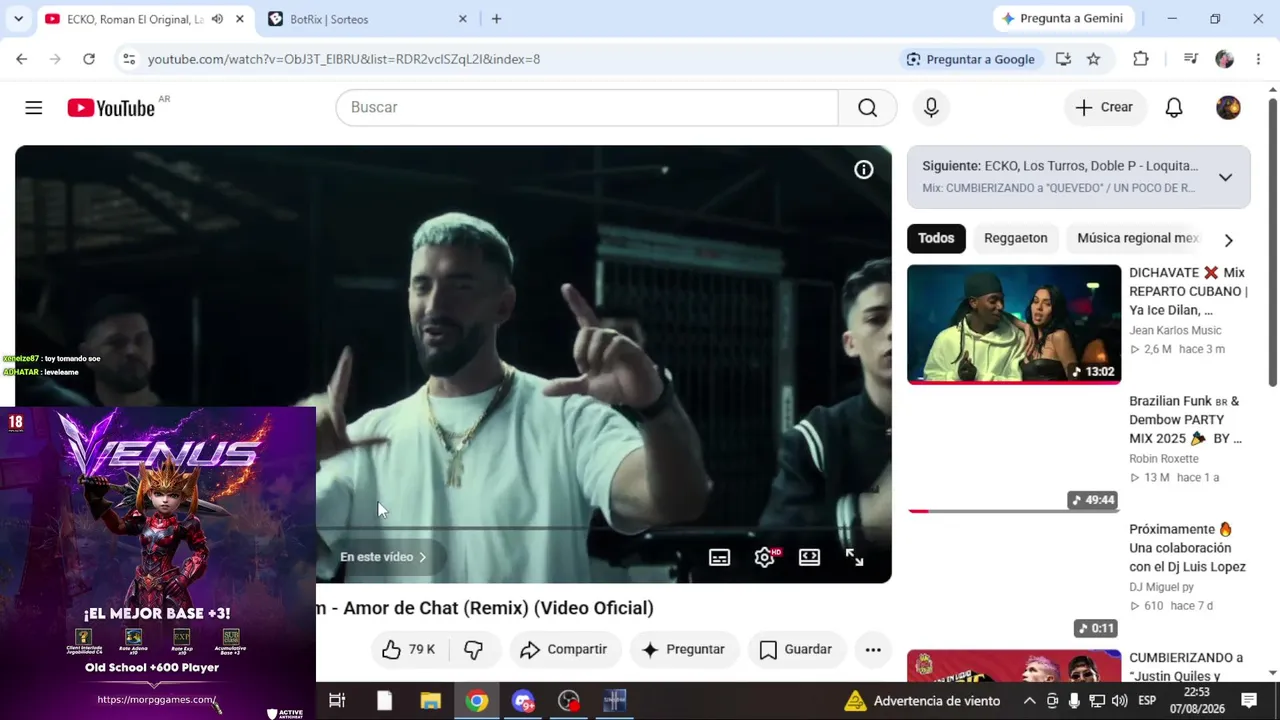Click 'Pregunta a Gemini' button
Image resolution: width=1280 pixels, height=720 pixels.
coord(1063,19)
